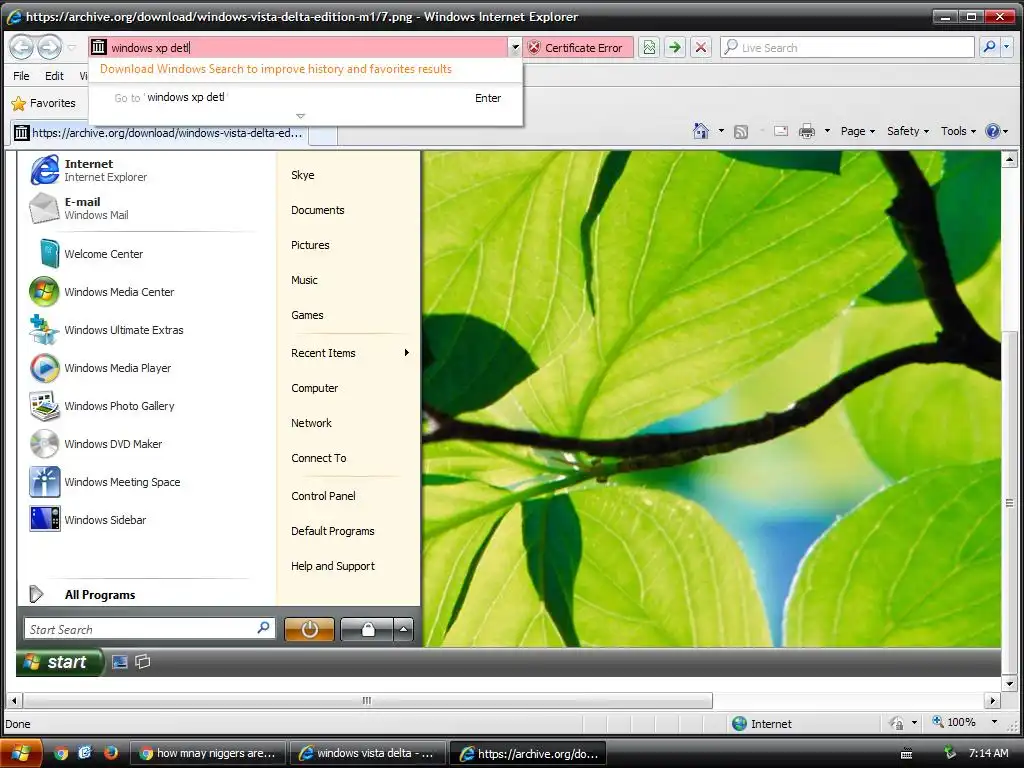Open the Edit menu

[54, 76]
